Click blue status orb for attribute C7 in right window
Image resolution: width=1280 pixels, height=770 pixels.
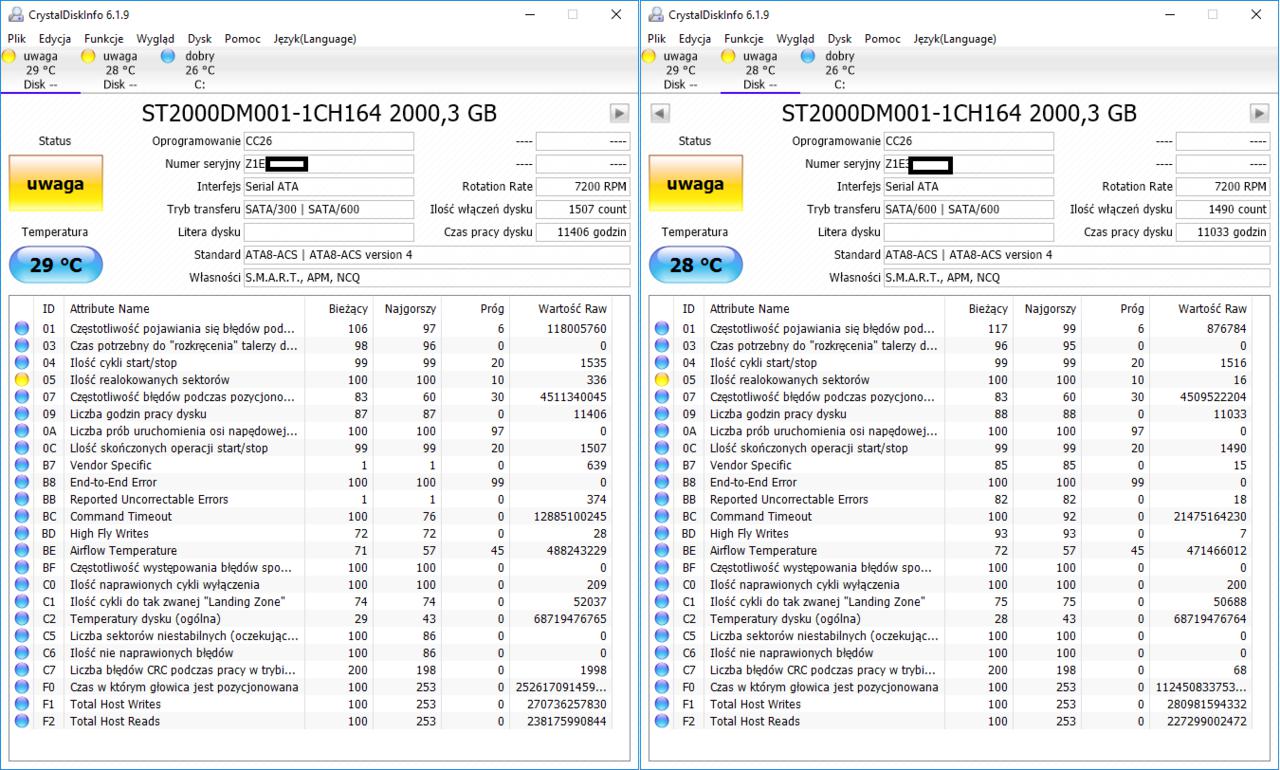(661, 670)
